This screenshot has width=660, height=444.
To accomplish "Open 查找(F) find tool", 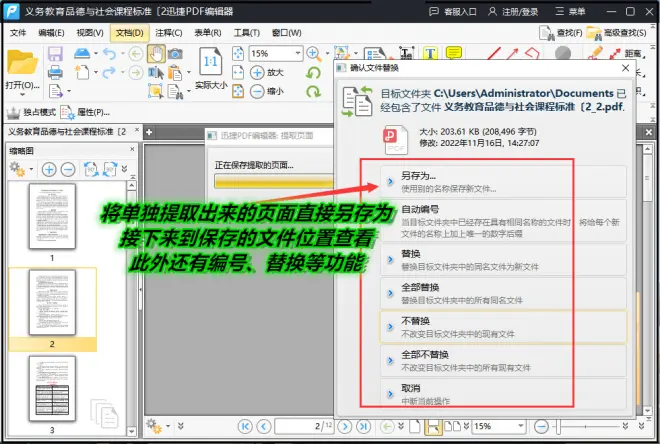I will point(561,33).
